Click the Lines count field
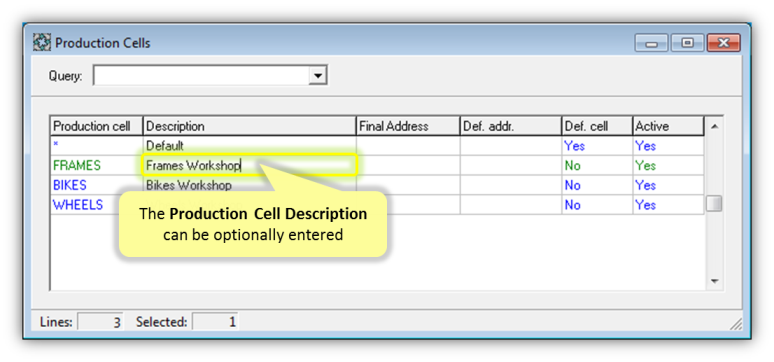 pyautogui.click(x=100, y=322)
